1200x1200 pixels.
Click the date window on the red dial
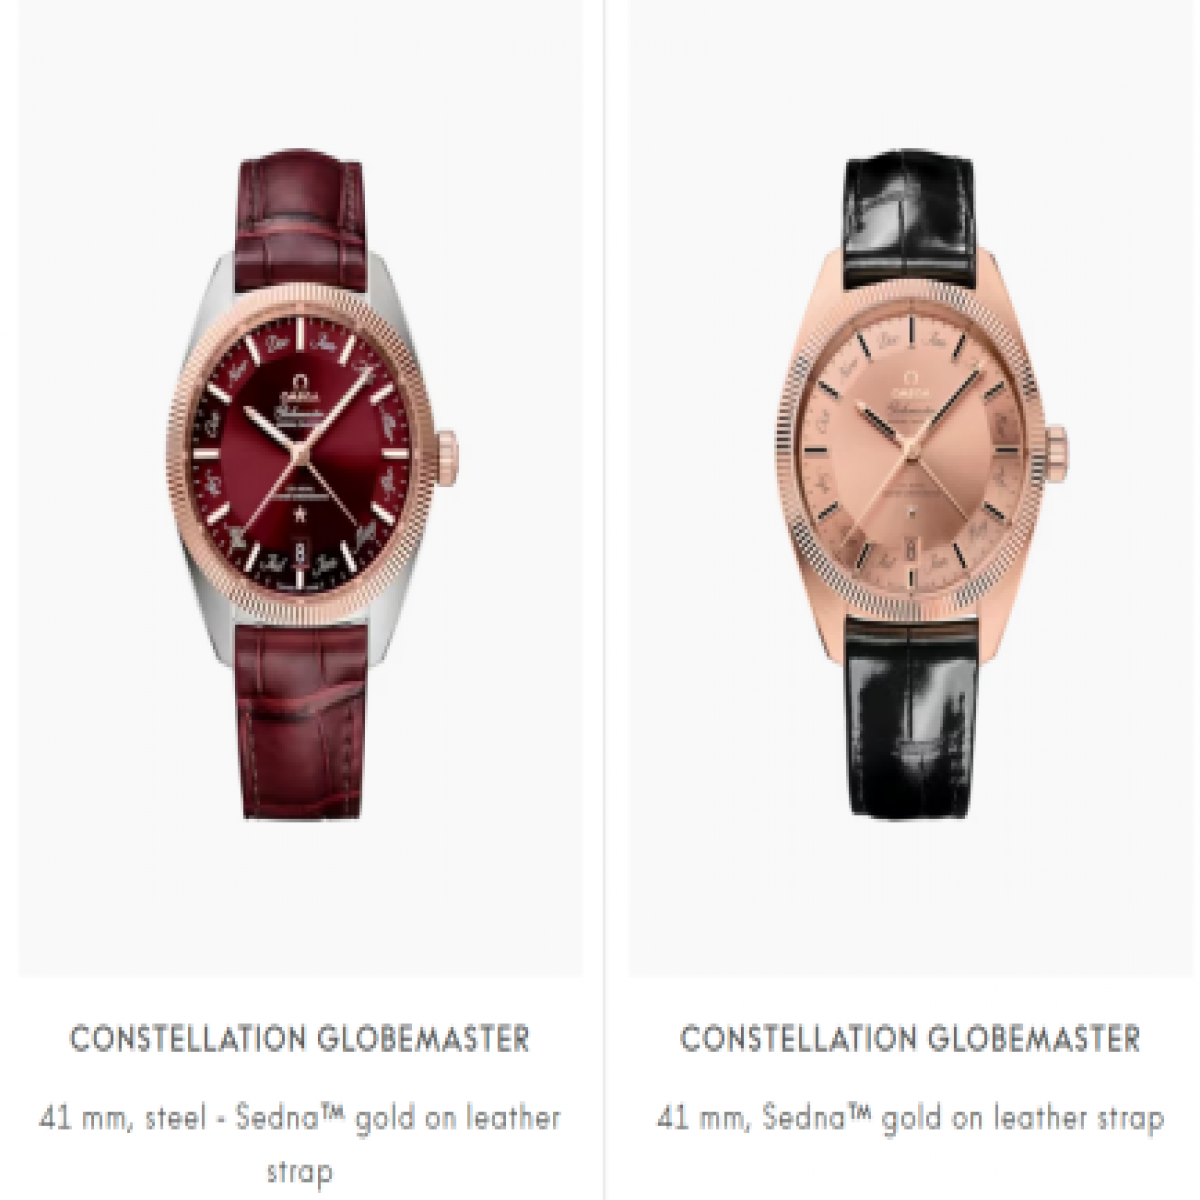[302, 549]
